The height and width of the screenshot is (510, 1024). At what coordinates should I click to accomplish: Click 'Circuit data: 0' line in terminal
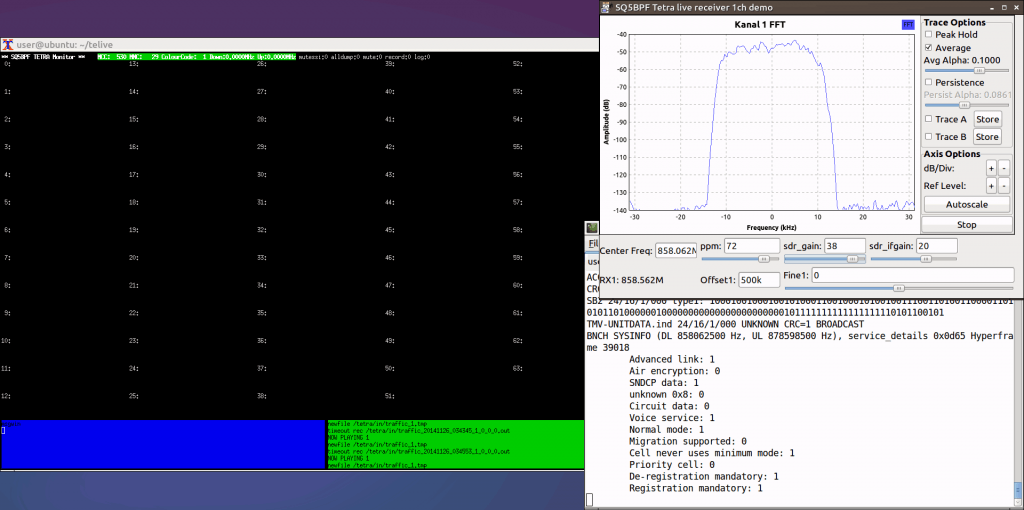pos(669,406)
